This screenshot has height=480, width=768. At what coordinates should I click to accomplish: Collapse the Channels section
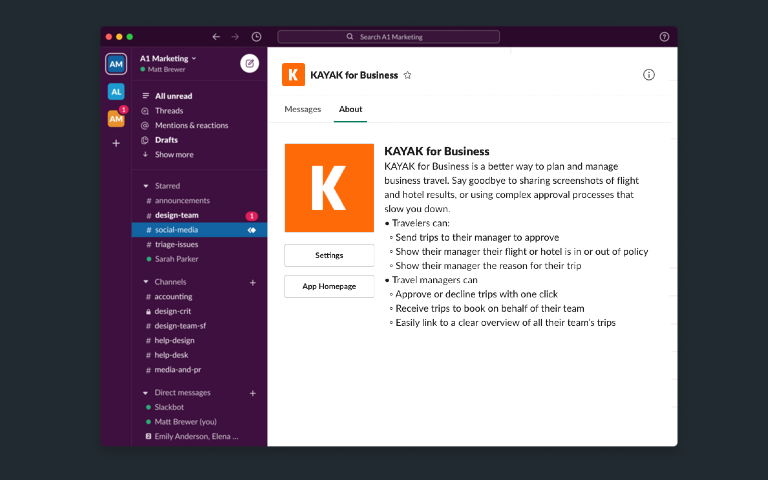coord(145,282)
